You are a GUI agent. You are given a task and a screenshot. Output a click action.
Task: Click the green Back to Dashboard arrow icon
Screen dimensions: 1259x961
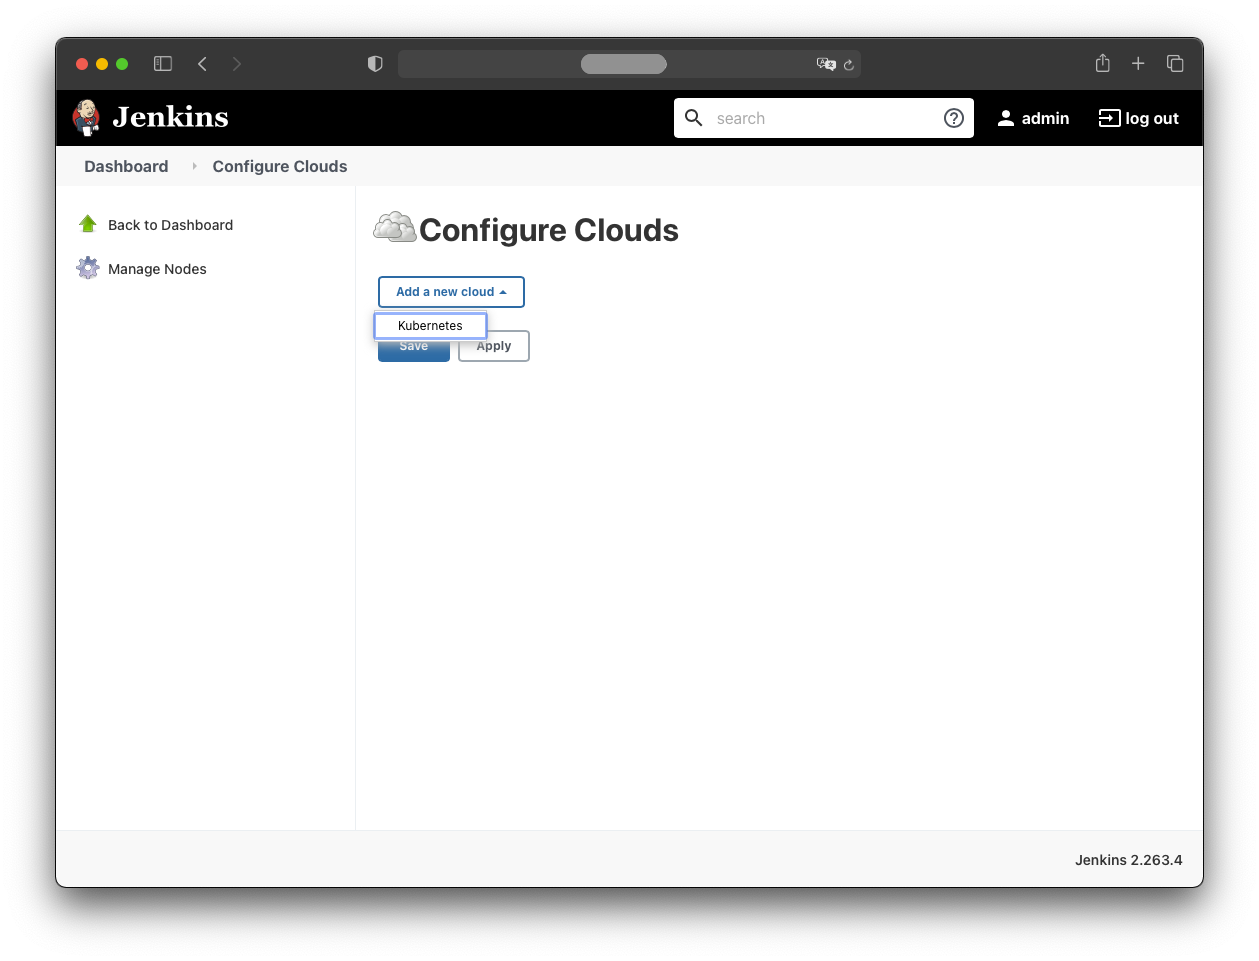tap(88, 224)
